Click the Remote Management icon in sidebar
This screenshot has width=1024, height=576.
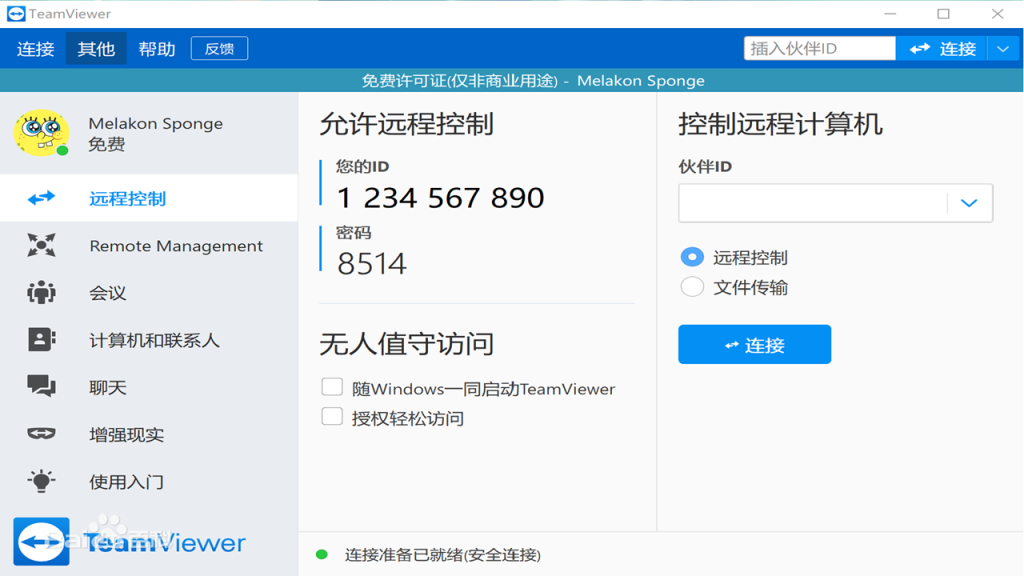tap(41, 246)
